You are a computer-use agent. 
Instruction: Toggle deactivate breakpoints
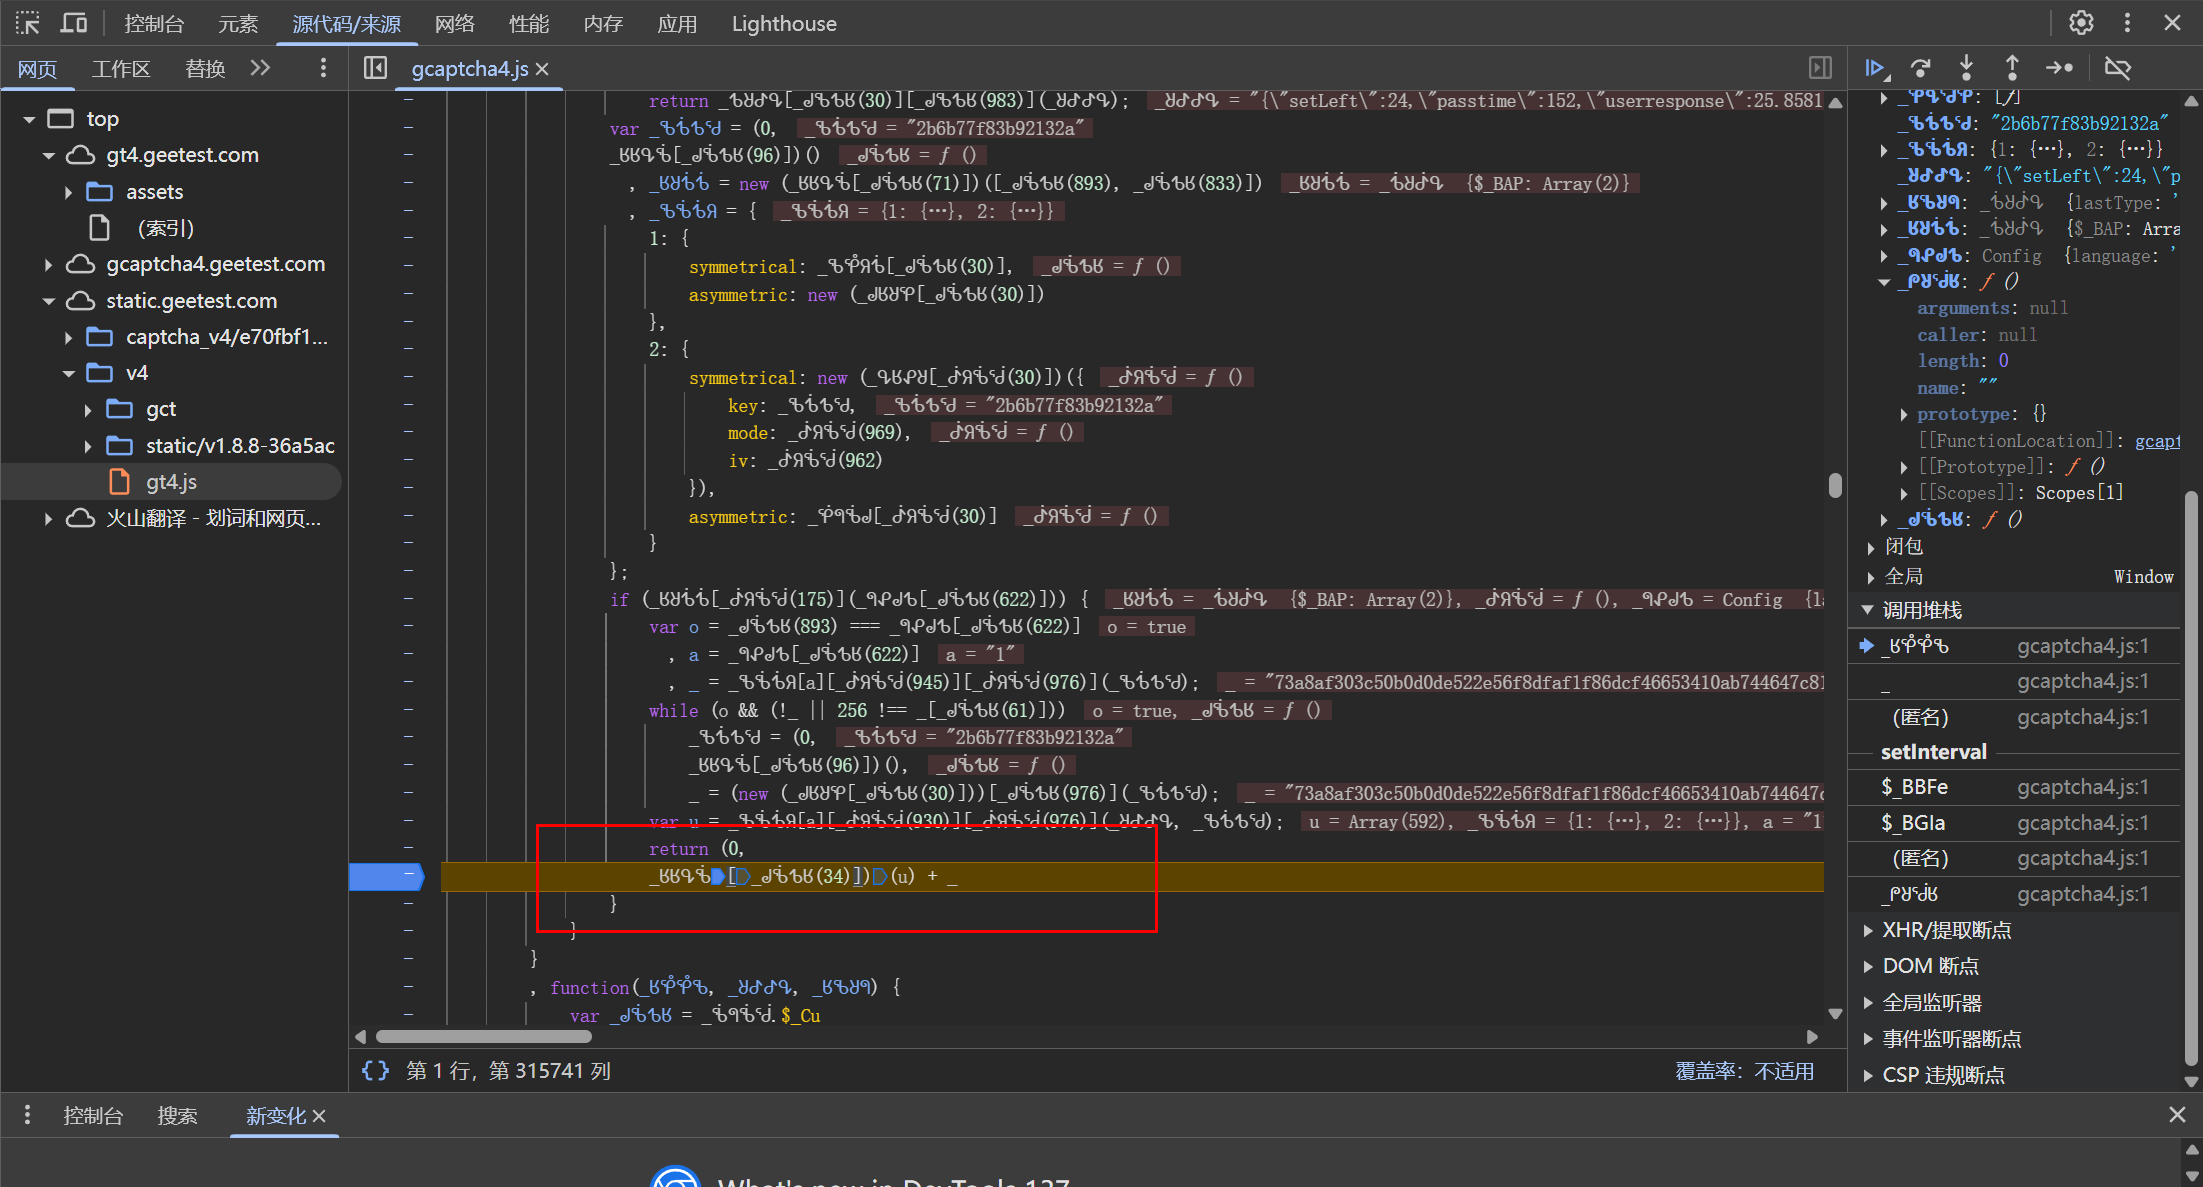(2117, 68)
